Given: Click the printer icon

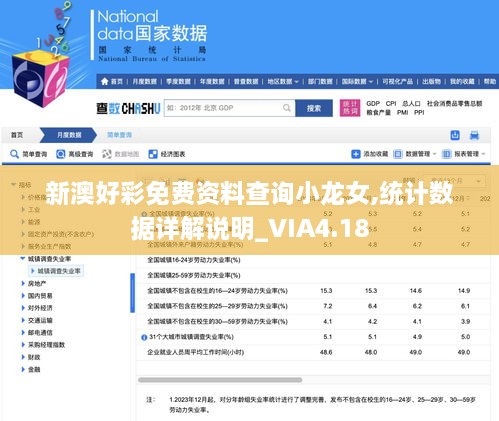Looking at the screenshot, I should (x=474, y=135).
